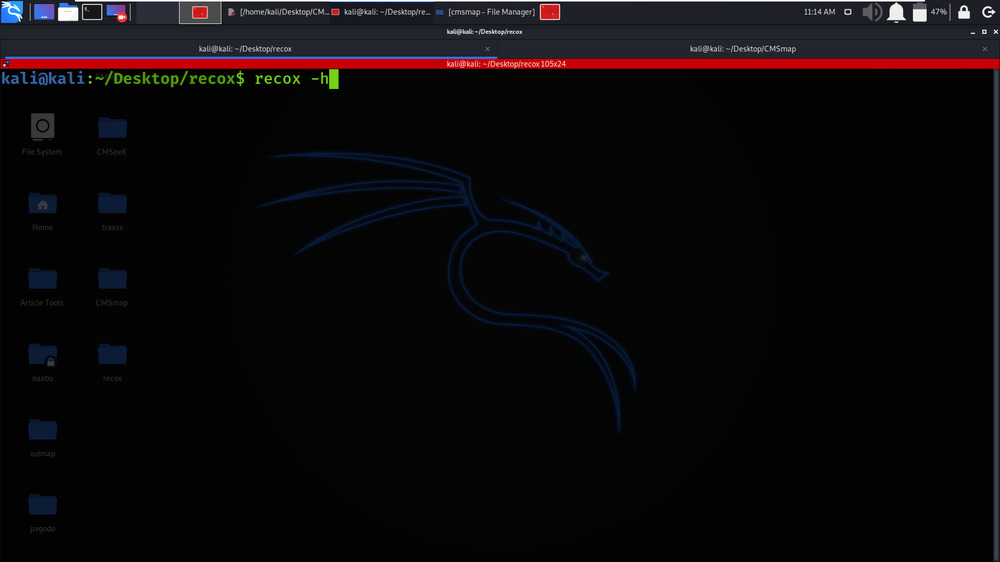Click the show desktop panel icon
The image size is (1000, 562).
tap(43, 11)
